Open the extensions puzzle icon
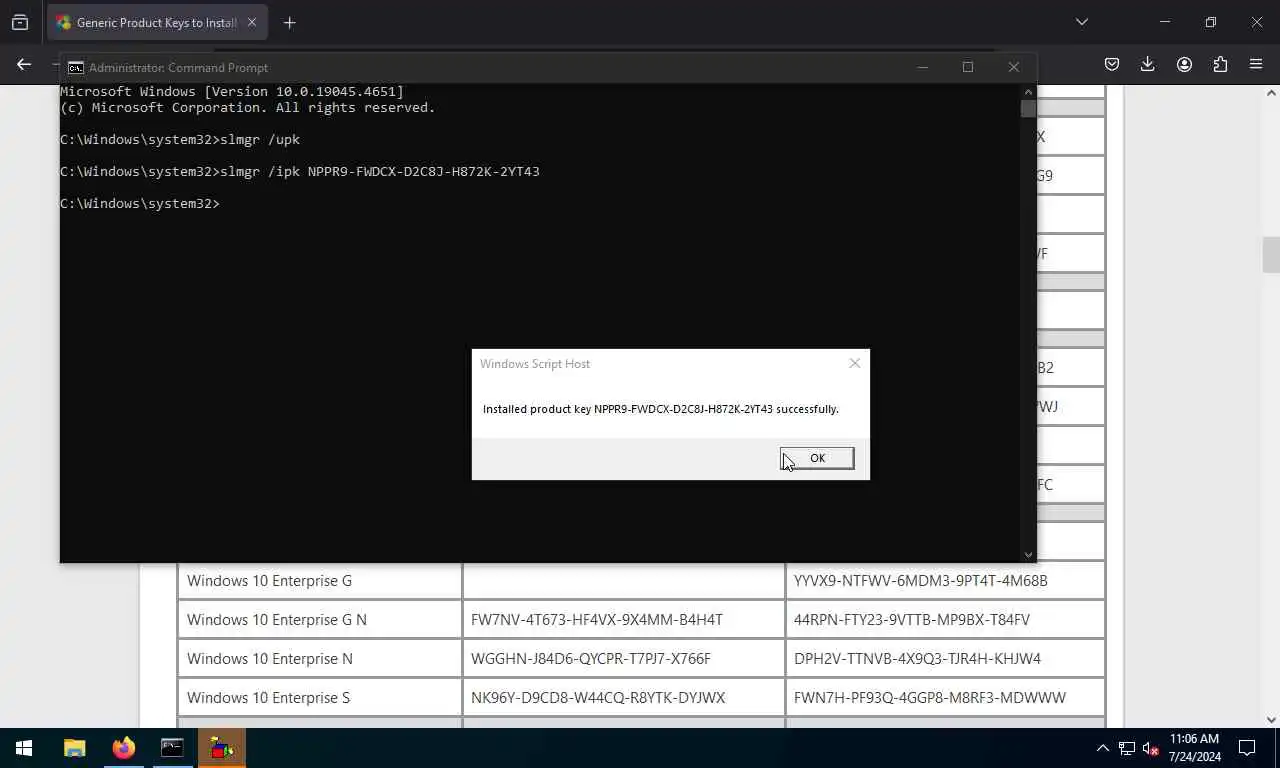Screen dimensions: 1280x768 coord(1220,64)
